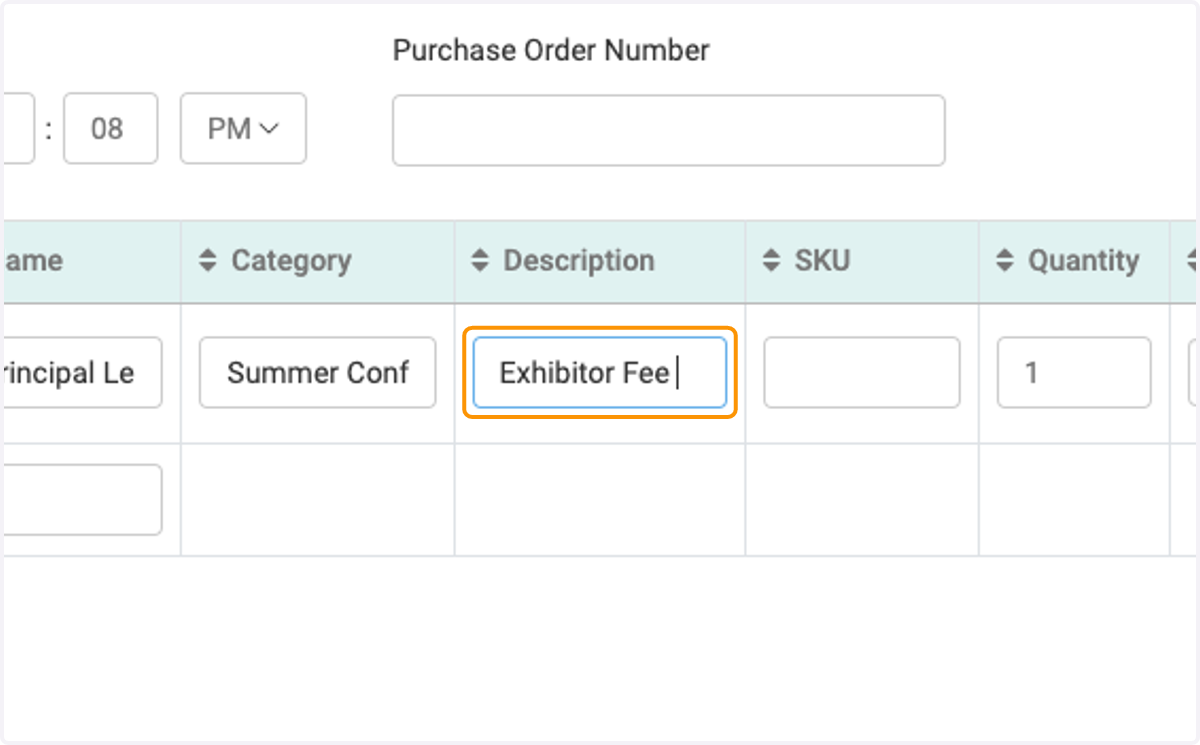Click the sort arrows beside Description
The width and height of the screenshot is (1200, 745).
point(480,261)
